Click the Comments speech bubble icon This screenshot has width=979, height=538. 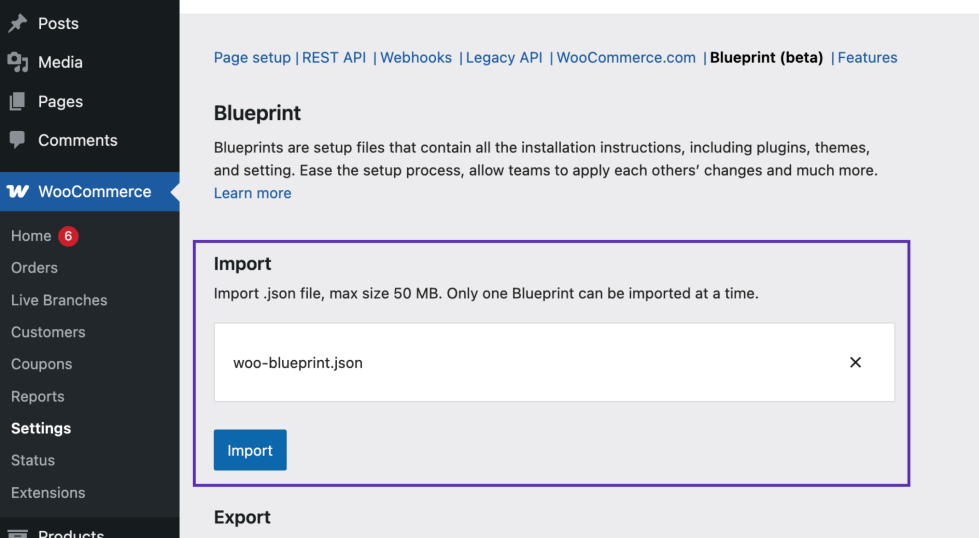click(17, 140)
